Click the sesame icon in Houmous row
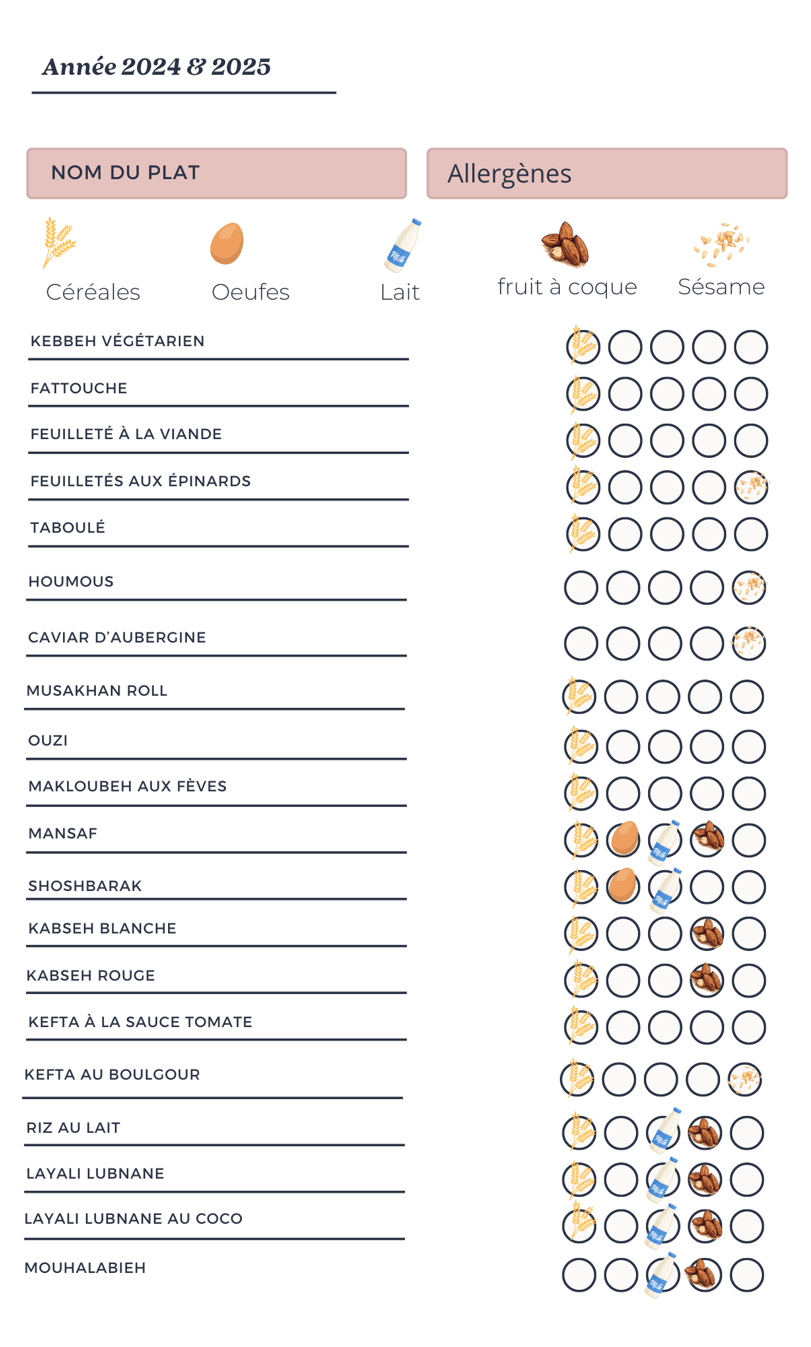The image size is (811, 1347). point(749,587)
